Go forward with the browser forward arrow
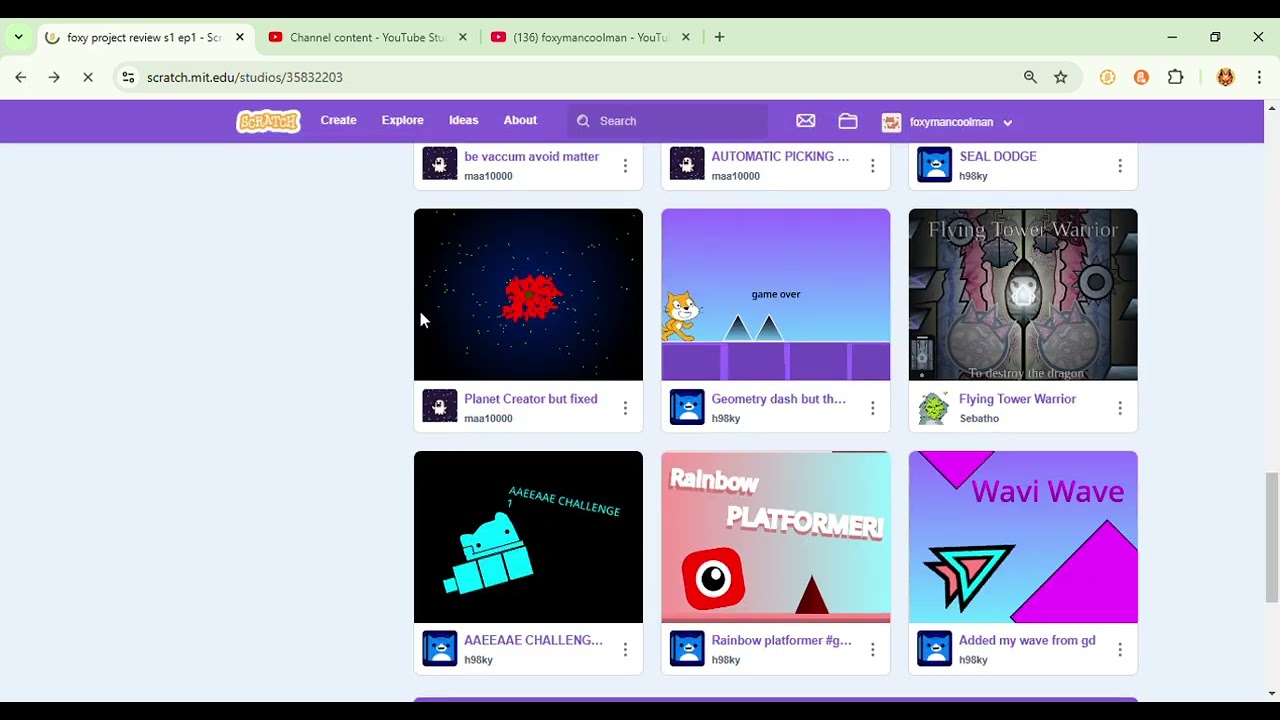Viewport: 1280px width, 720px height. [54, 77]
